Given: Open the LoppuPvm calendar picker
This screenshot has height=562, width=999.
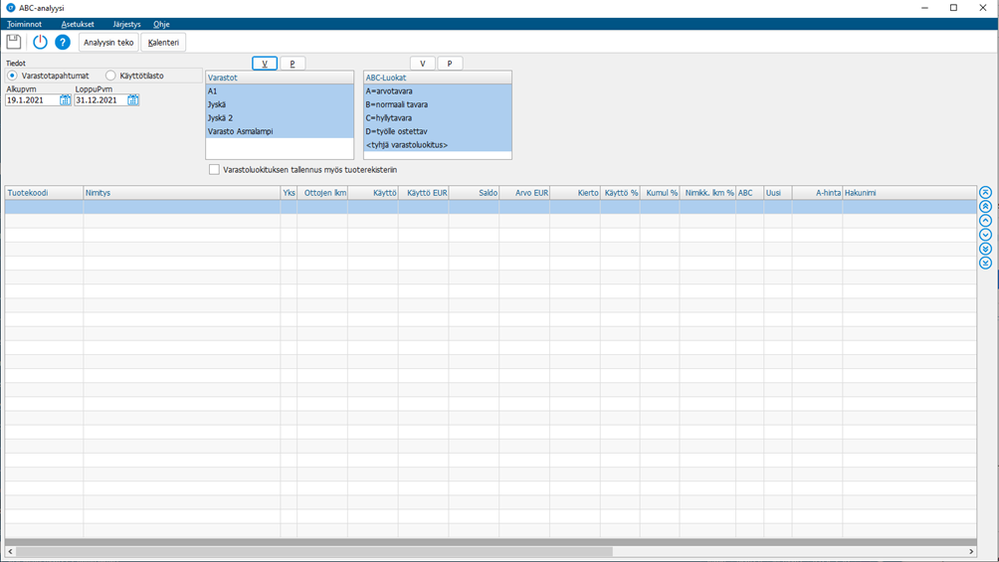Looking at the screenshot, I should pyautogui.click(x=133, y=100).
